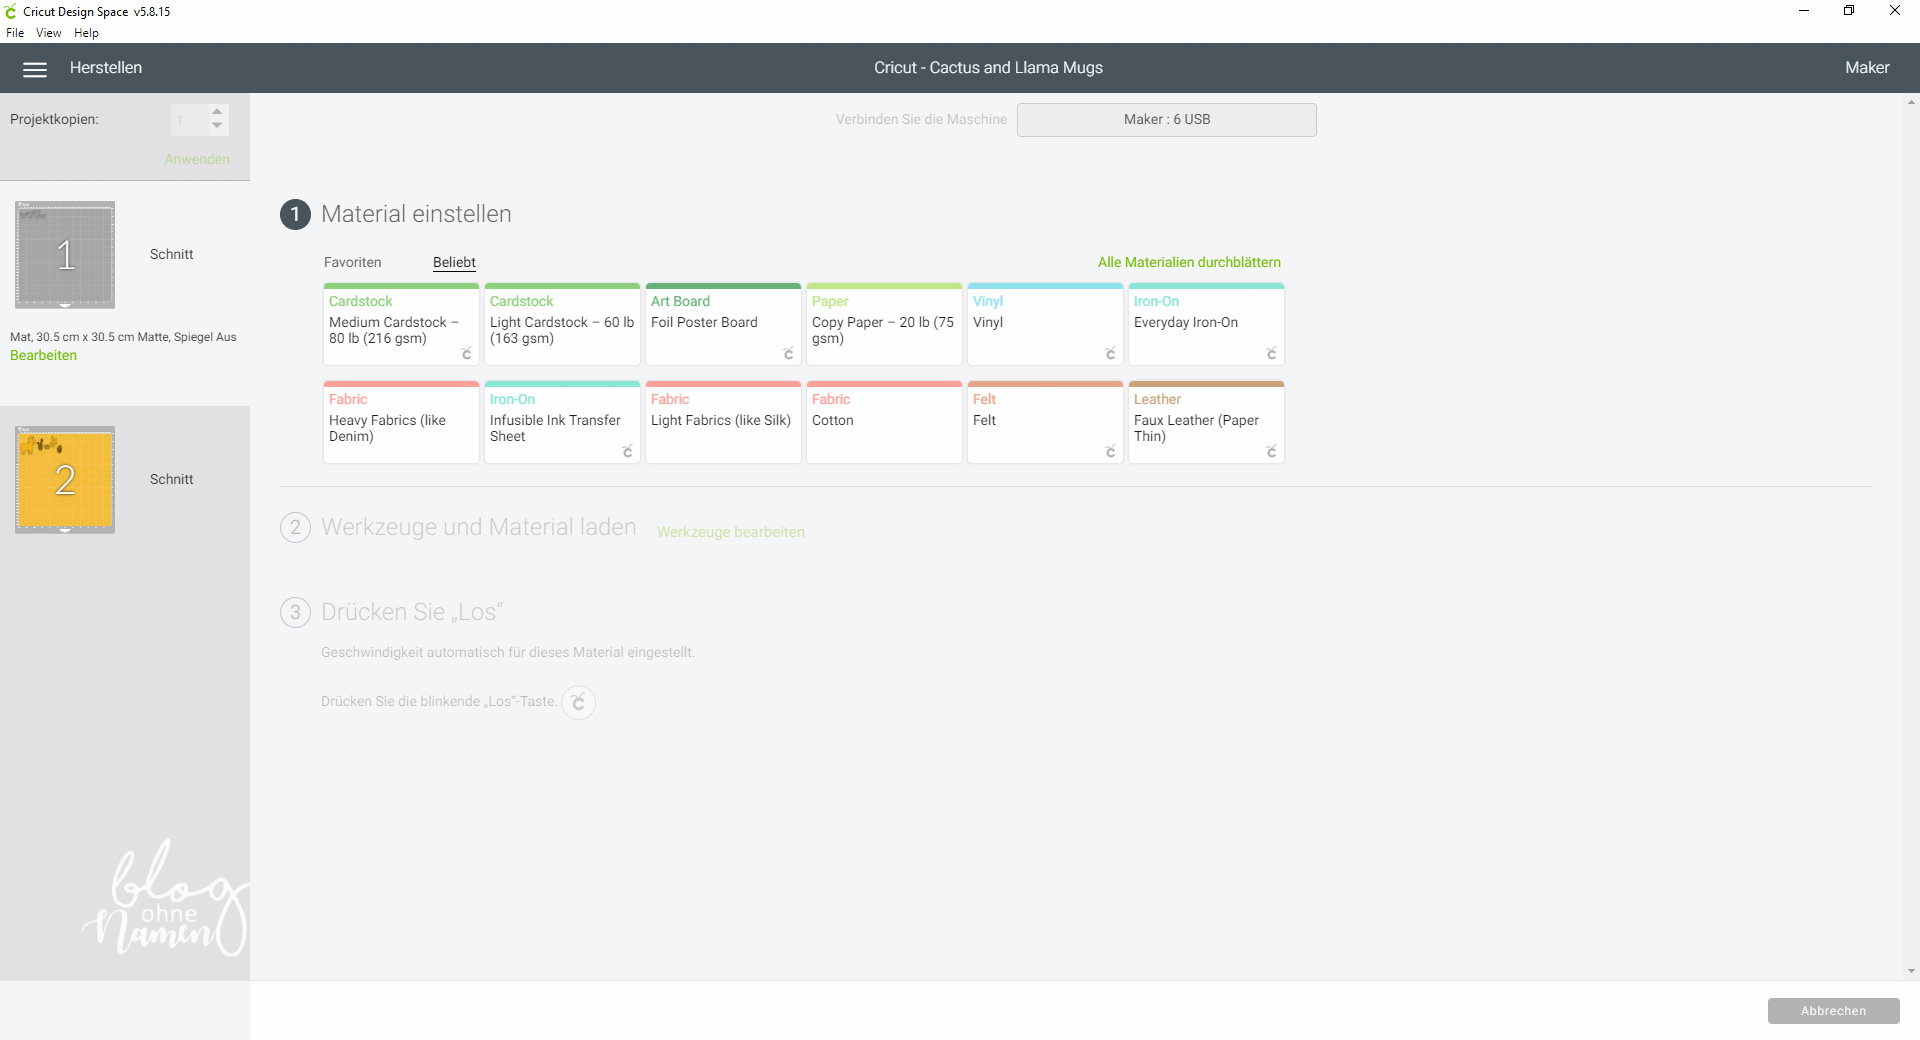Screen dimensions: 1920x1040
Task: Decrease project copies with down arrow
Action: [217, 126]
